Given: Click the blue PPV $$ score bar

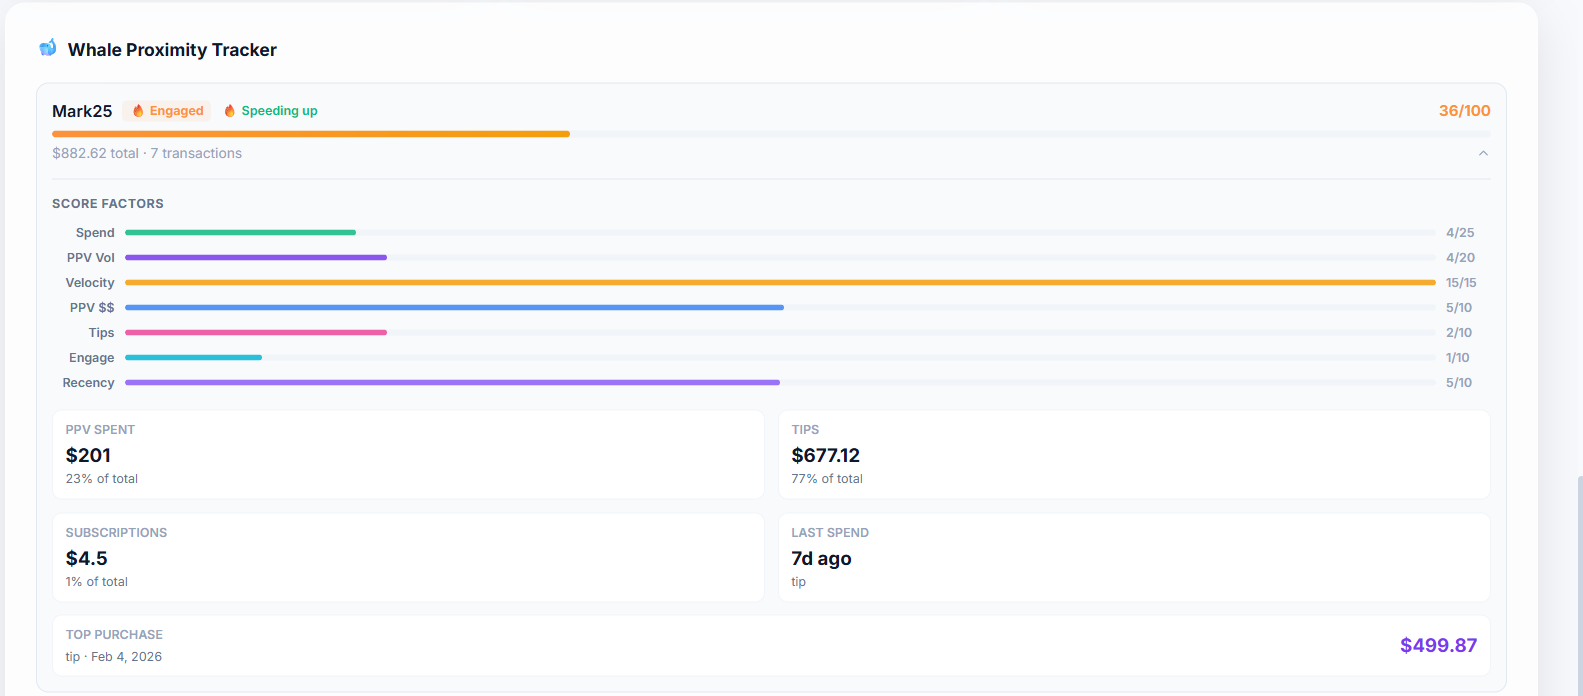Looking at the screenshot, I should (454, 308).
